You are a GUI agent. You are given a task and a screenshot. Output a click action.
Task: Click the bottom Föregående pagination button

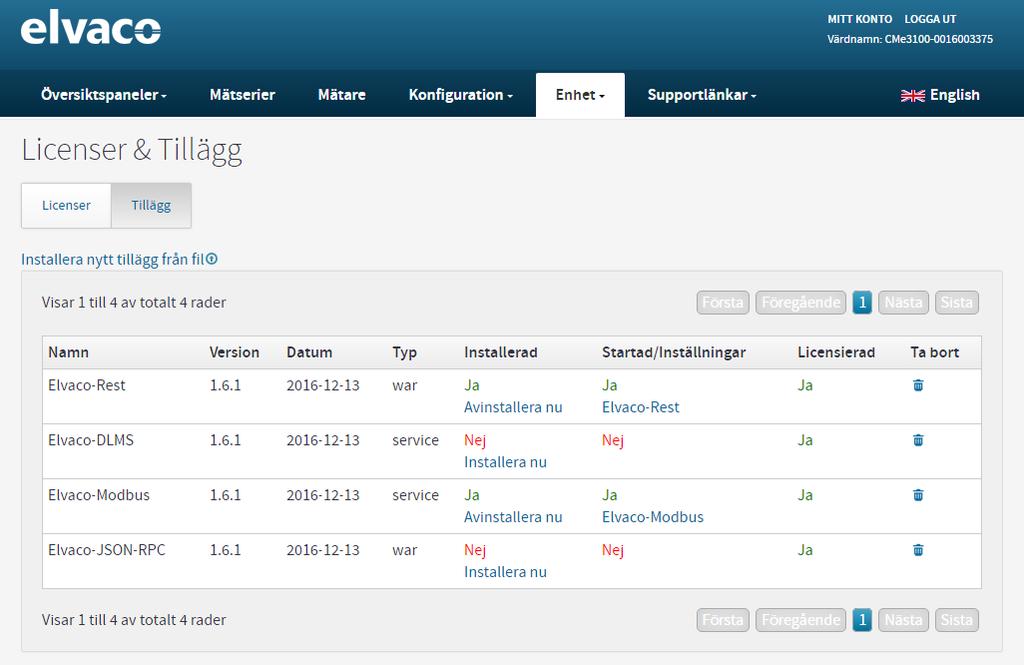pos(801,620)
